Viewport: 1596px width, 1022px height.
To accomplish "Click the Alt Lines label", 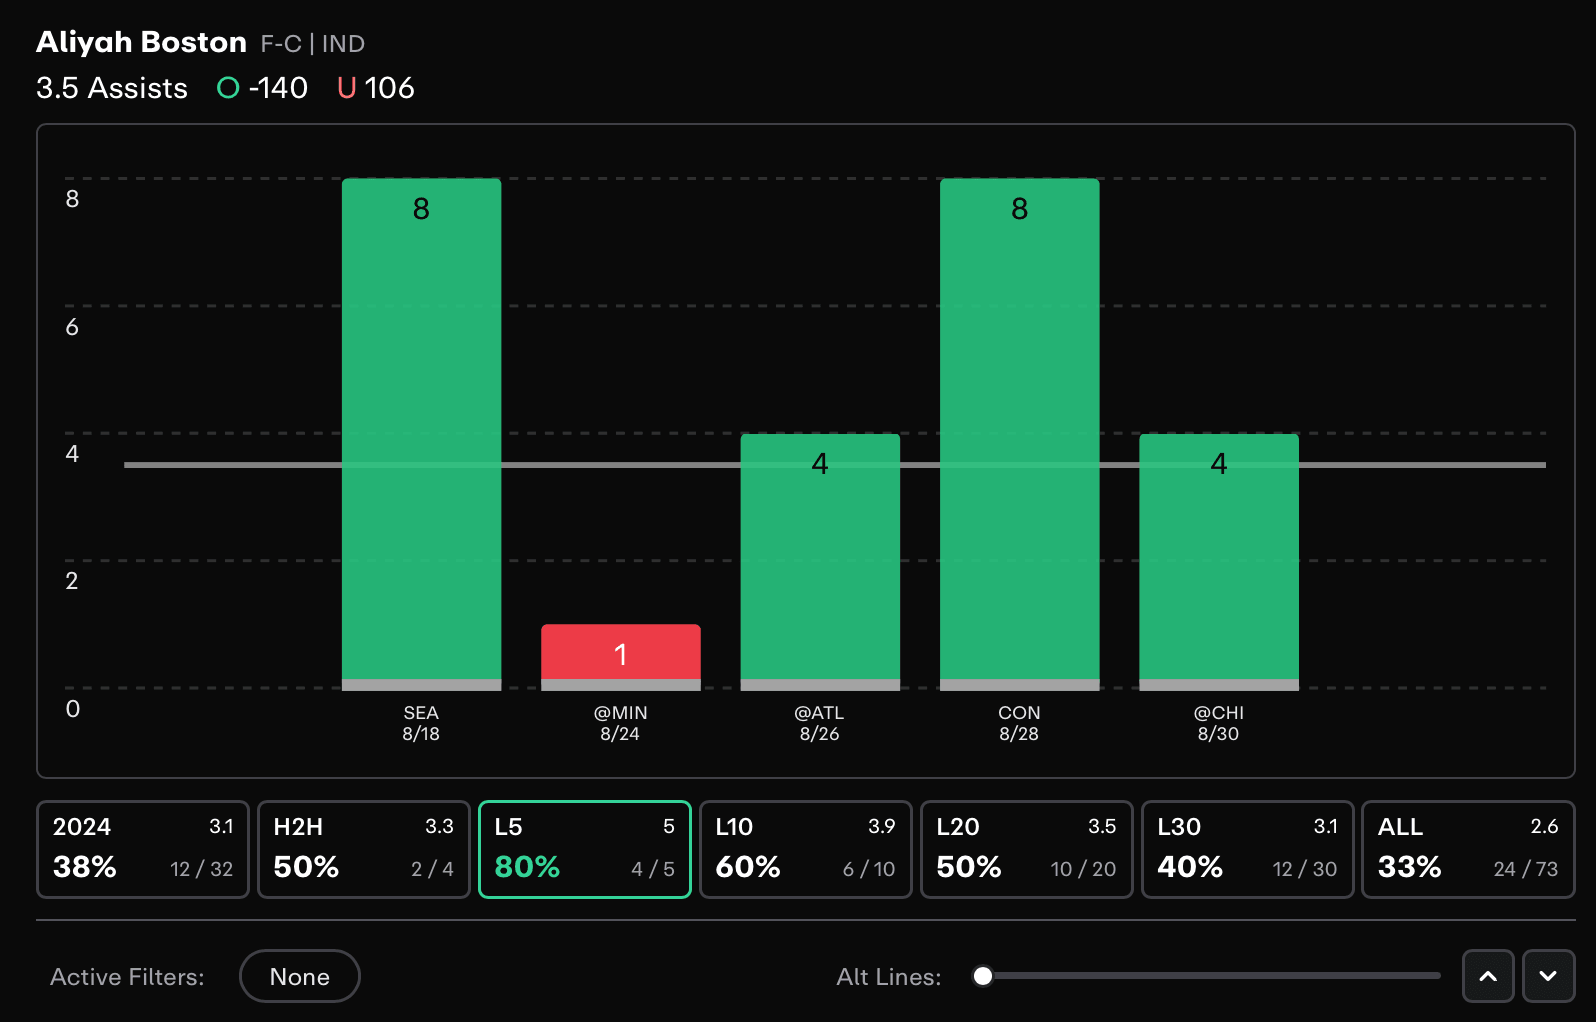I will point(889,977).
